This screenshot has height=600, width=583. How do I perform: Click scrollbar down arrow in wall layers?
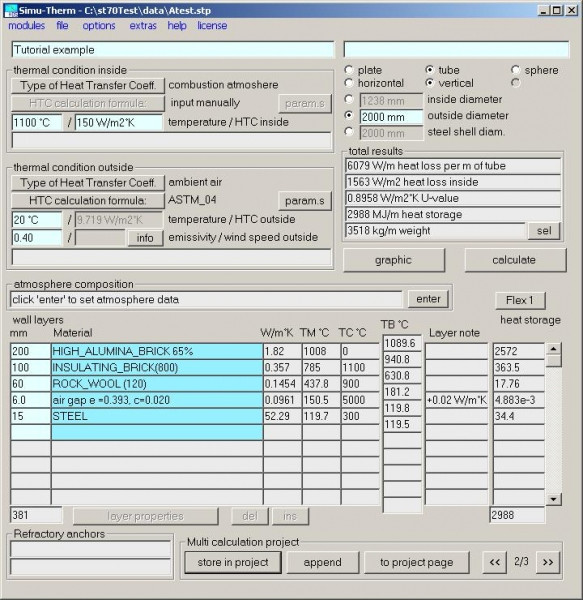(x=554, y=499)
